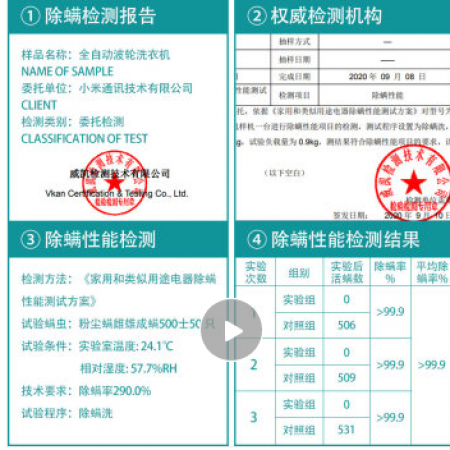Image resolution: width=450 pixels, height=450 pixels.
Task: Click the NAME OF SAMPLE label
Action: click(x=67, y=71)
